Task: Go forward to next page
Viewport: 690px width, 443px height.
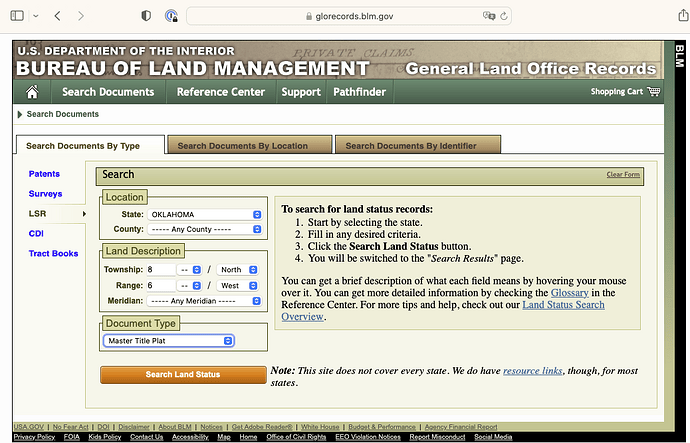Action: point(81,16)
